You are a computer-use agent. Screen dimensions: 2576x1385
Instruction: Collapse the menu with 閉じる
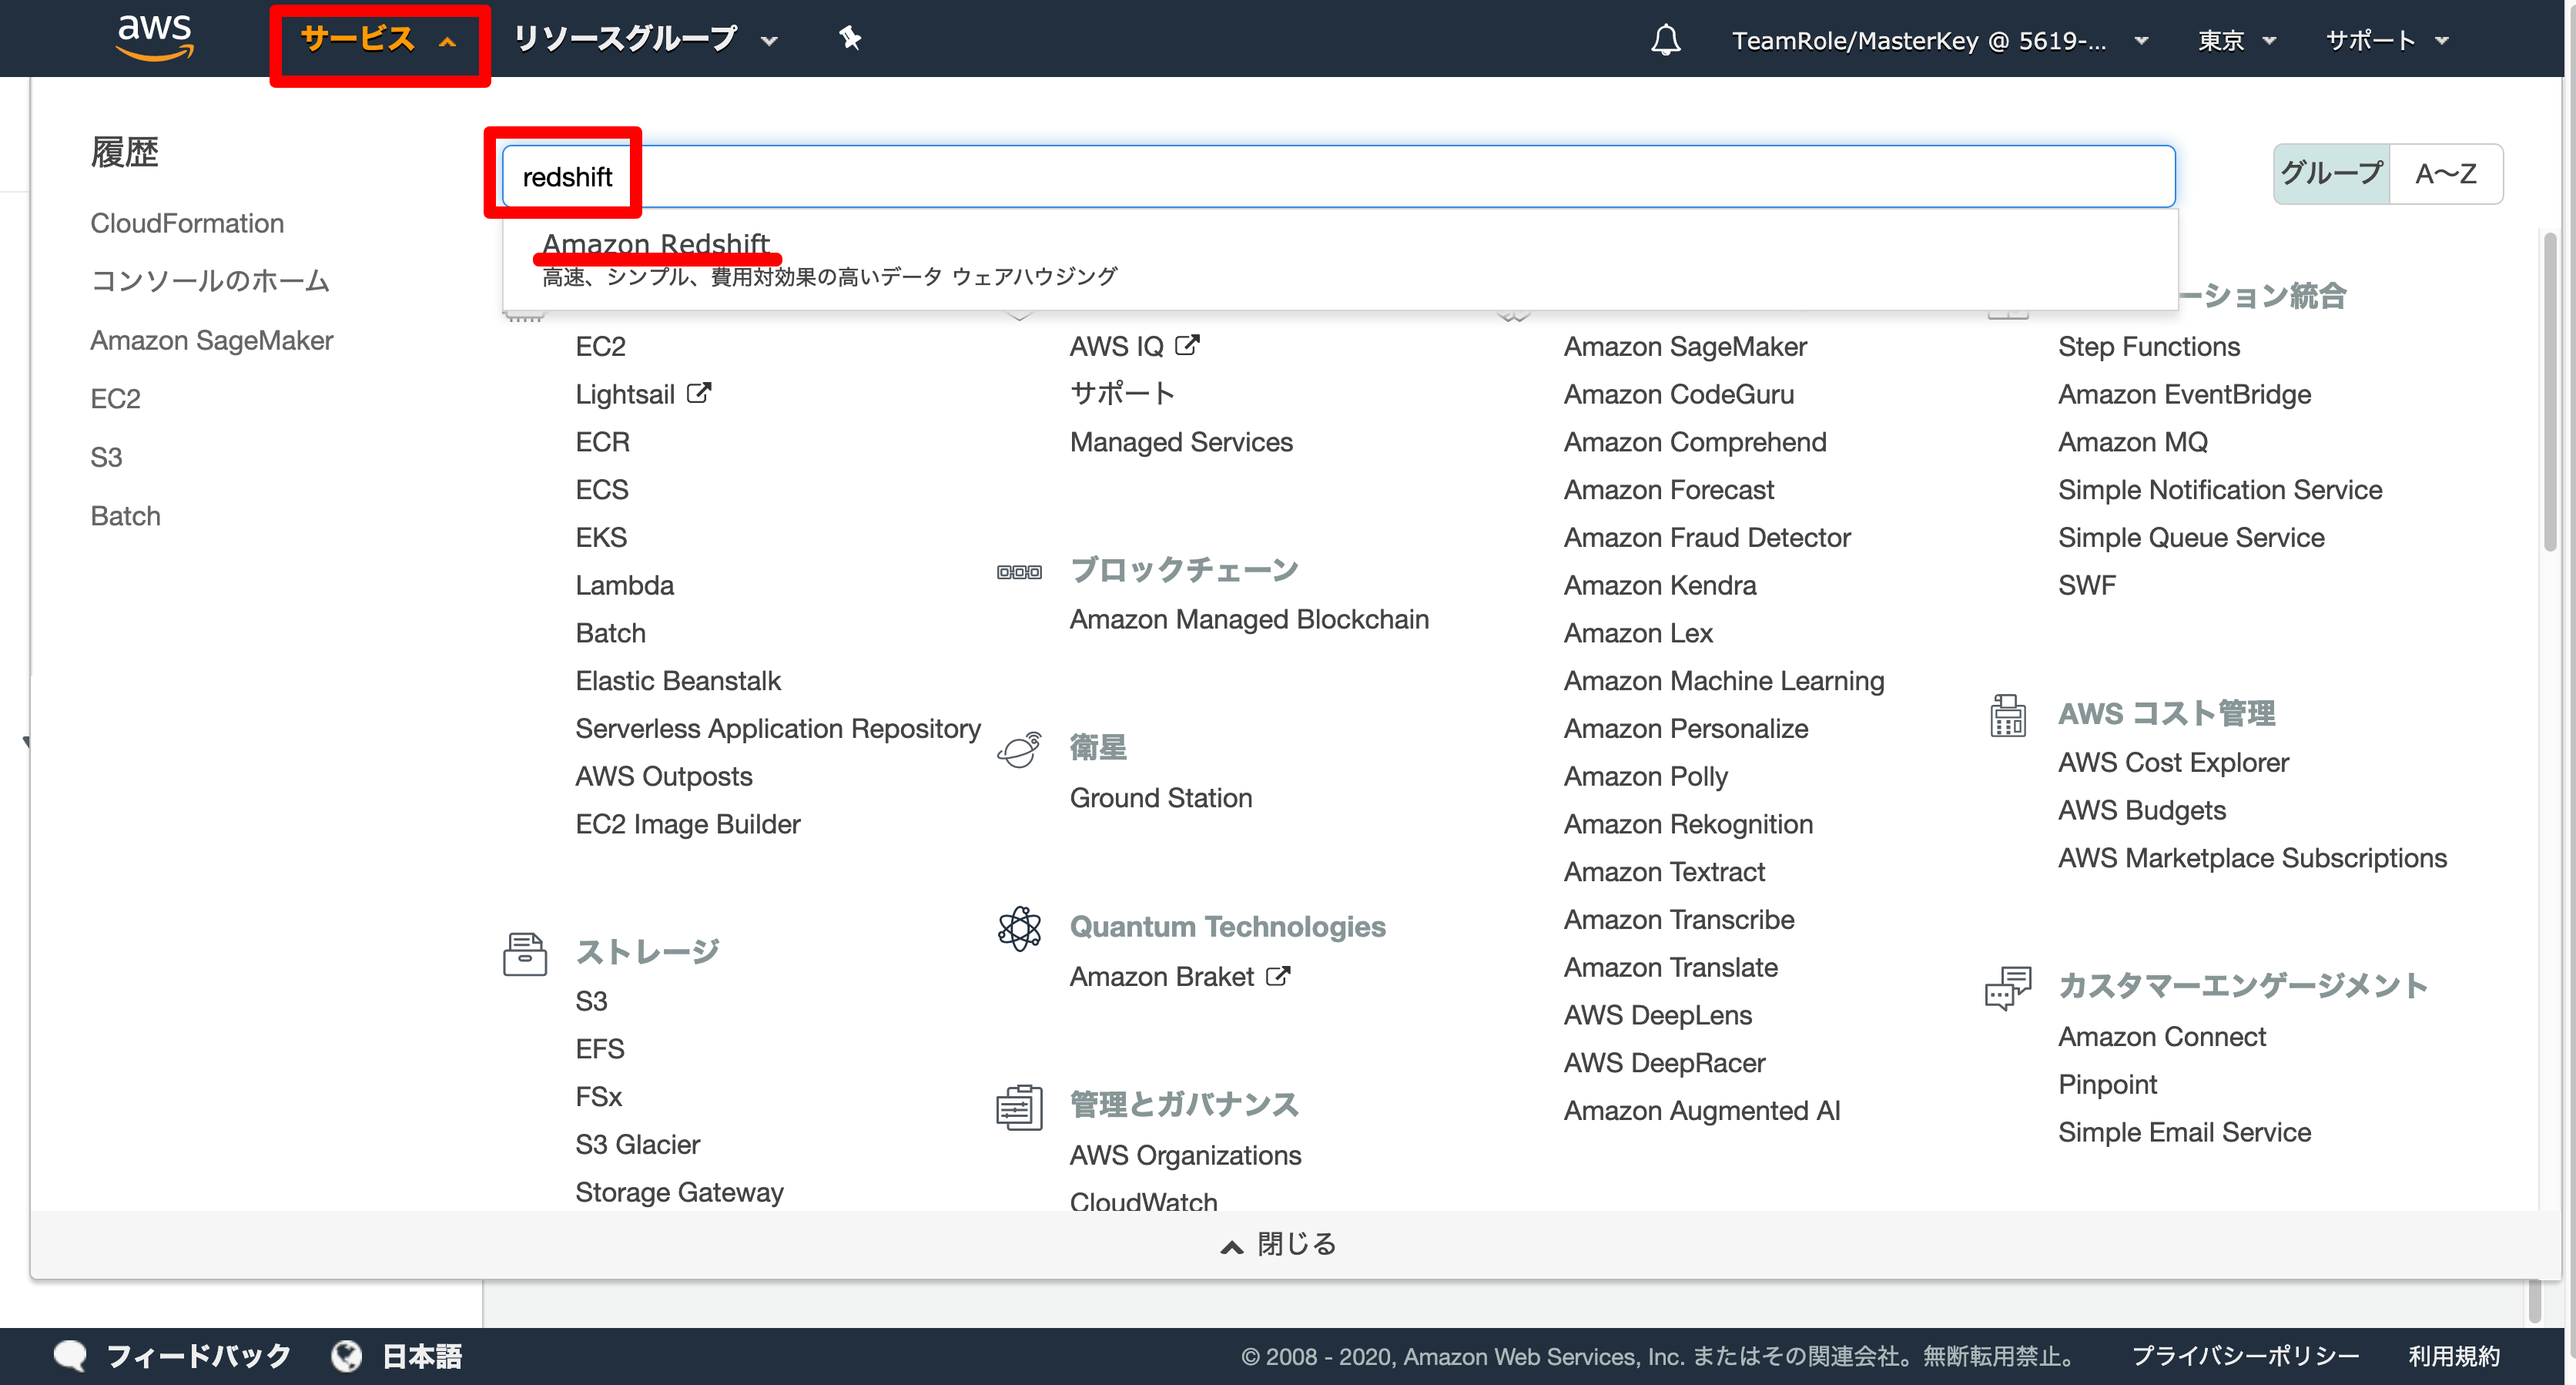pos(1278,1244)
